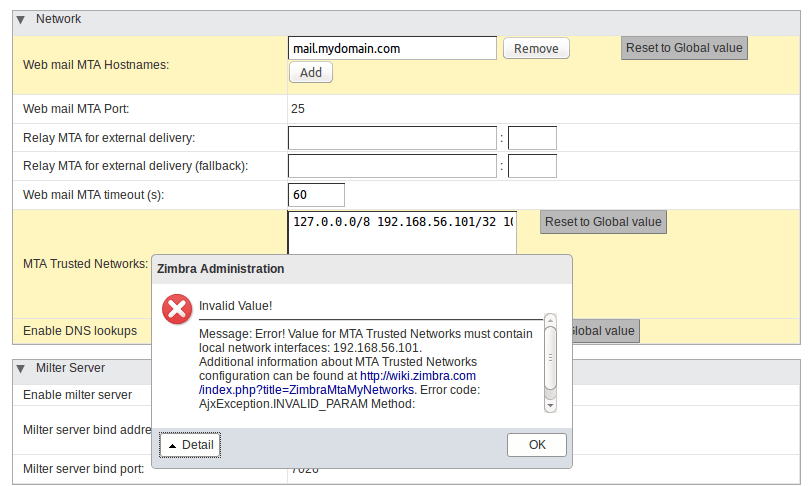Image resolution: width=809 pixels, height=486 pixels.
Task: Click the Web mail MTA timeout field
Action: pyautogui.click(x=316, y=195)
